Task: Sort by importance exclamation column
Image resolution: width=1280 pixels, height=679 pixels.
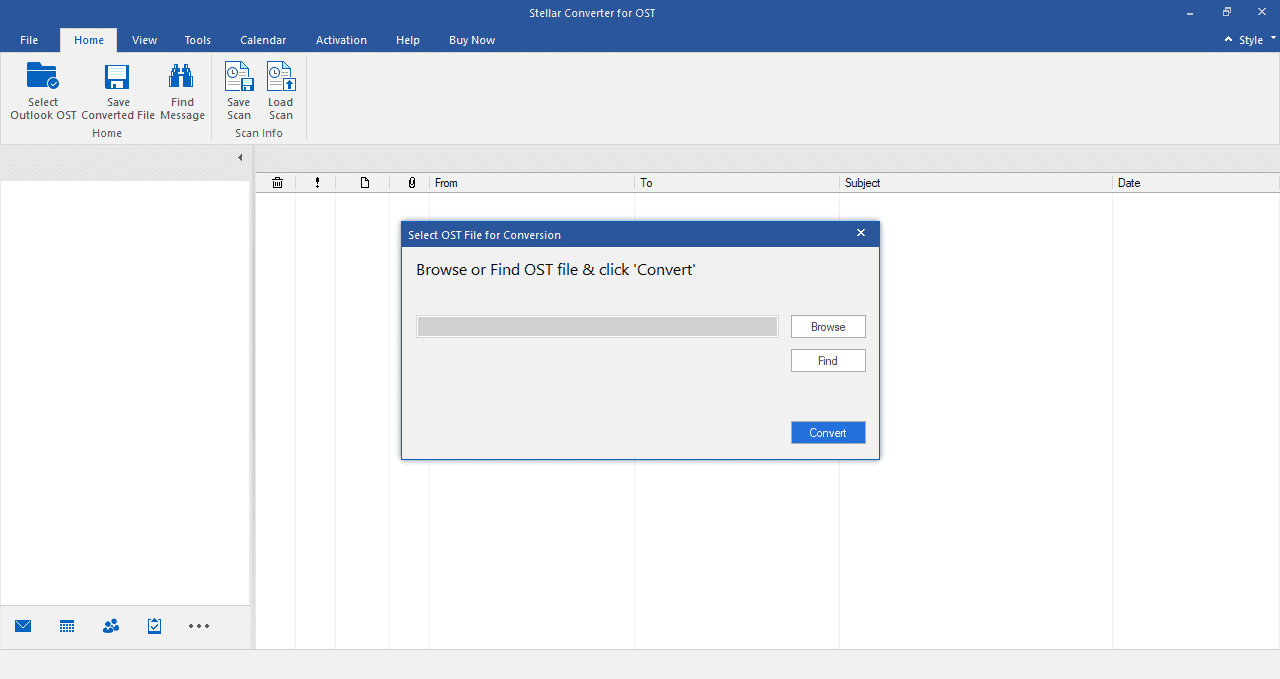Action: pyautogui.click(x=317, y=183)
